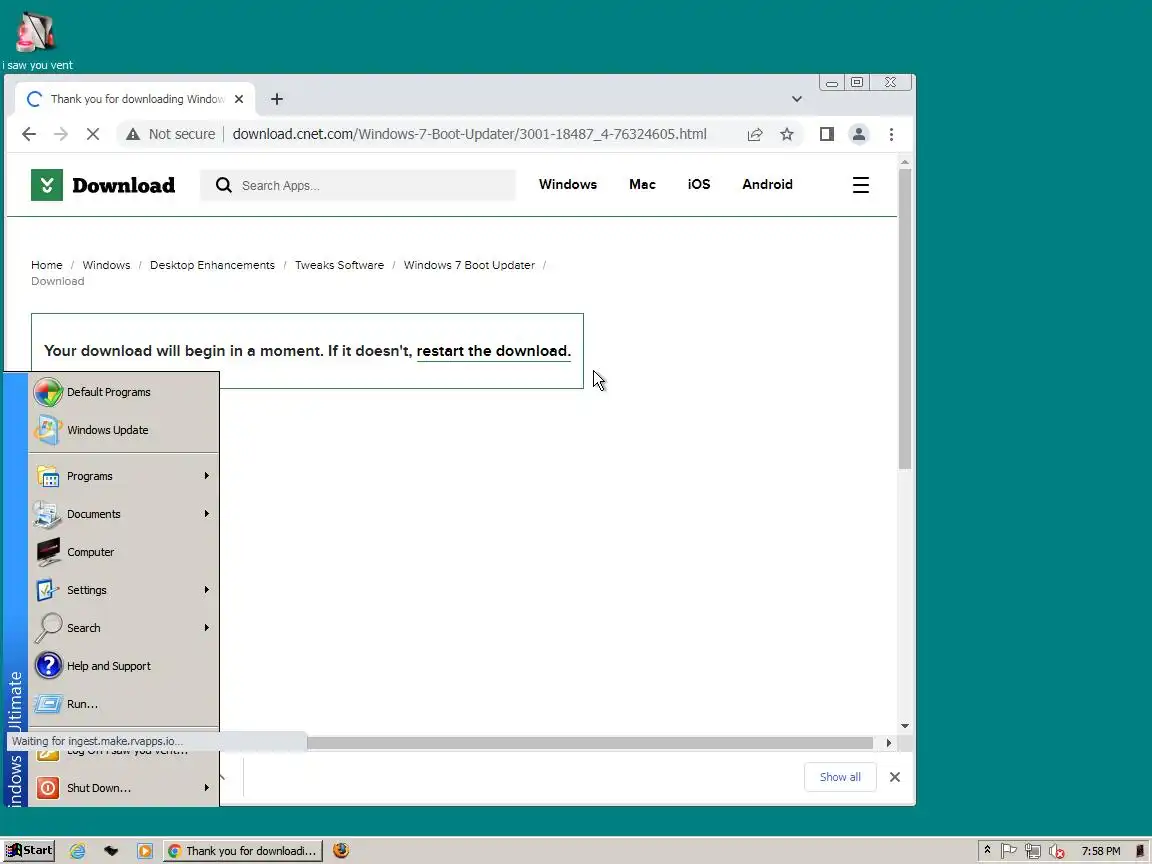Expand the Programs submenu
Image resolution: width=1152 pixels, height=864 pixels.
point(123,476)
